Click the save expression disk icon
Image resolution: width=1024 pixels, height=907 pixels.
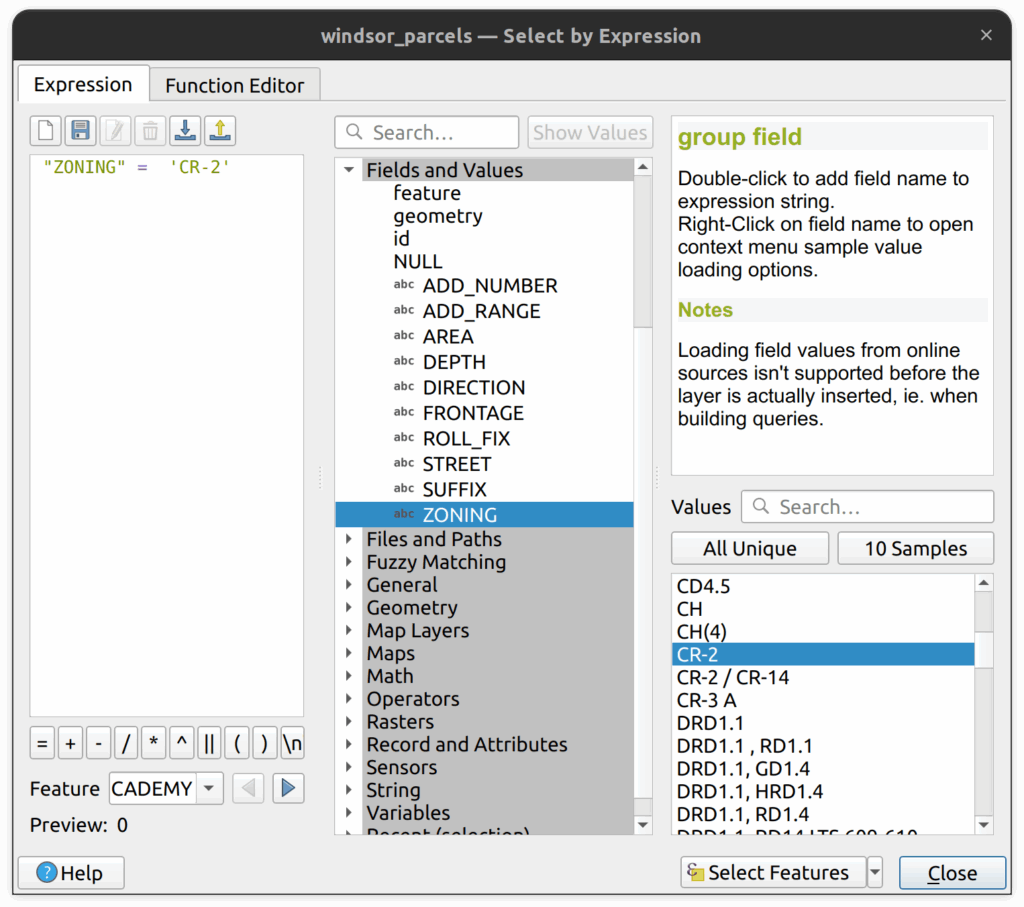coord(81,131)
